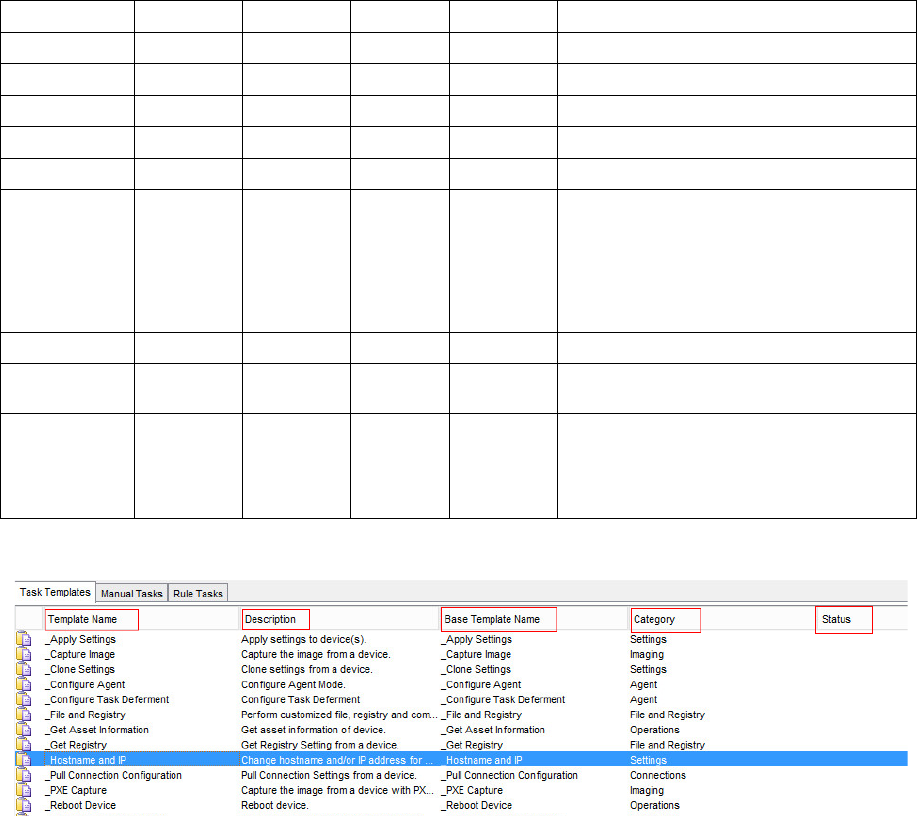Select the _Pull Connection Configuration template name
The image size is (917, 816).
click(x=113, y=776)
